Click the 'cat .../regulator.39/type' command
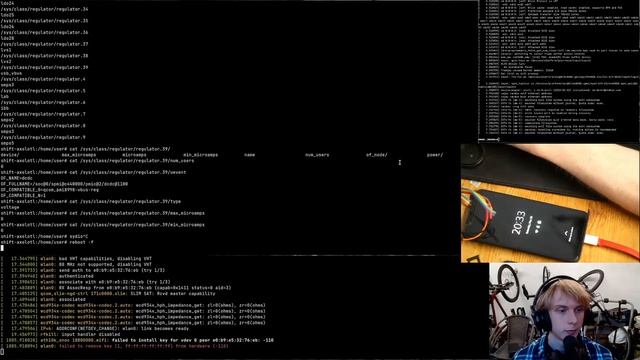 click(x=91, y=201)
